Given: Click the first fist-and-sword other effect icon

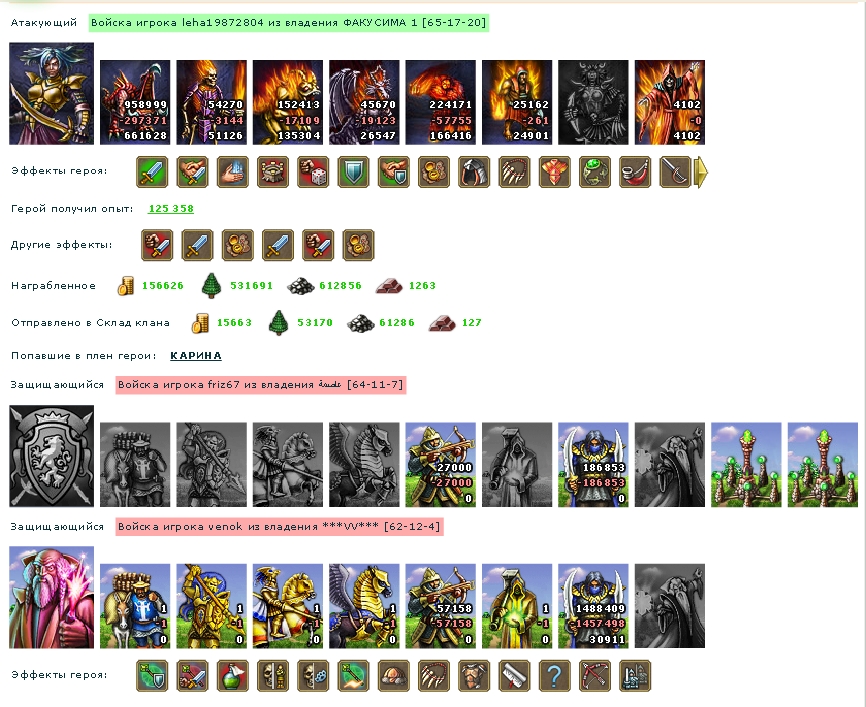Looking at the screenshot, I should (x=157, y=245).
